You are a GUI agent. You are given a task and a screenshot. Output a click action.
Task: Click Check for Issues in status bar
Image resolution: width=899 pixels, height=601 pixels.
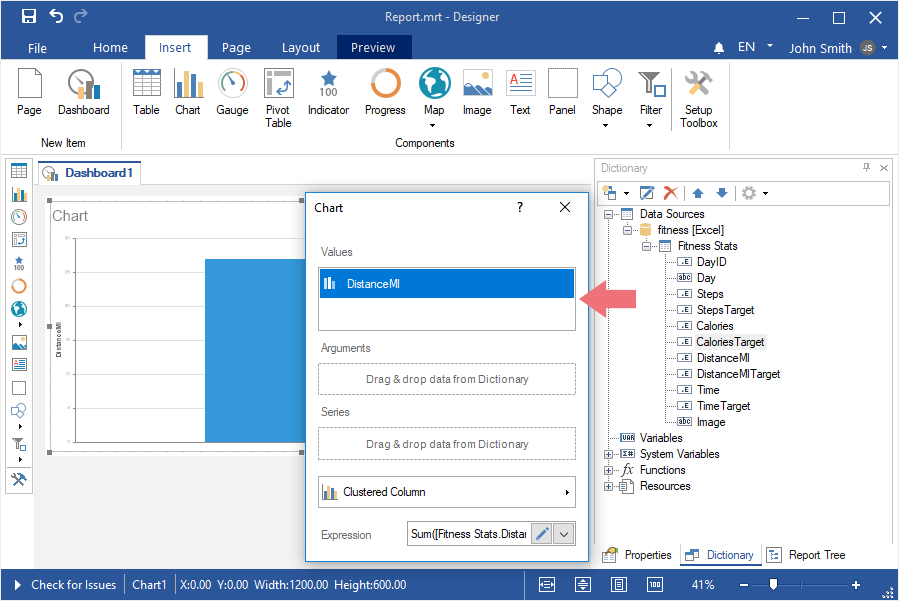73,585
